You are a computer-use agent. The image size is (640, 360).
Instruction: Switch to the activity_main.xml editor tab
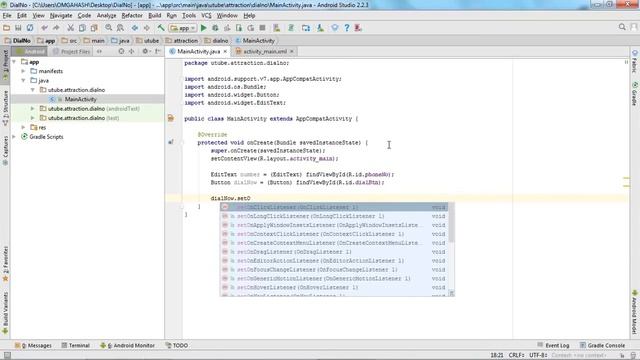click(265, 51)
